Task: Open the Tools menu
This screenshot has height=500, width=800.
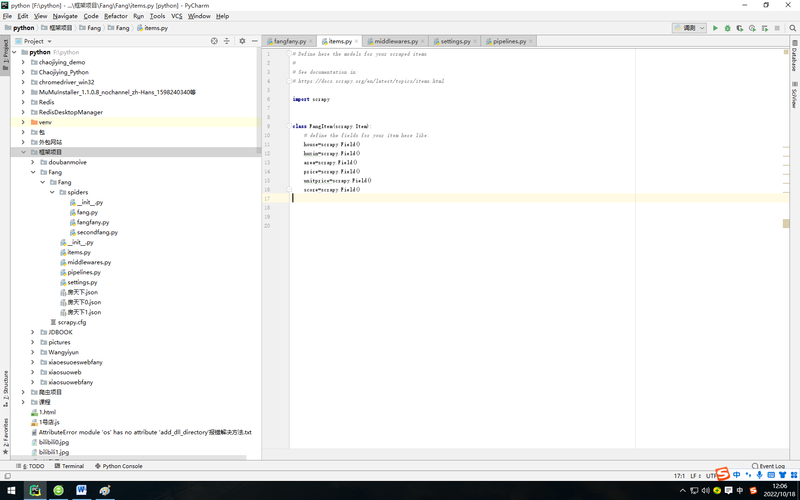Action: click(x=157, y=16)
